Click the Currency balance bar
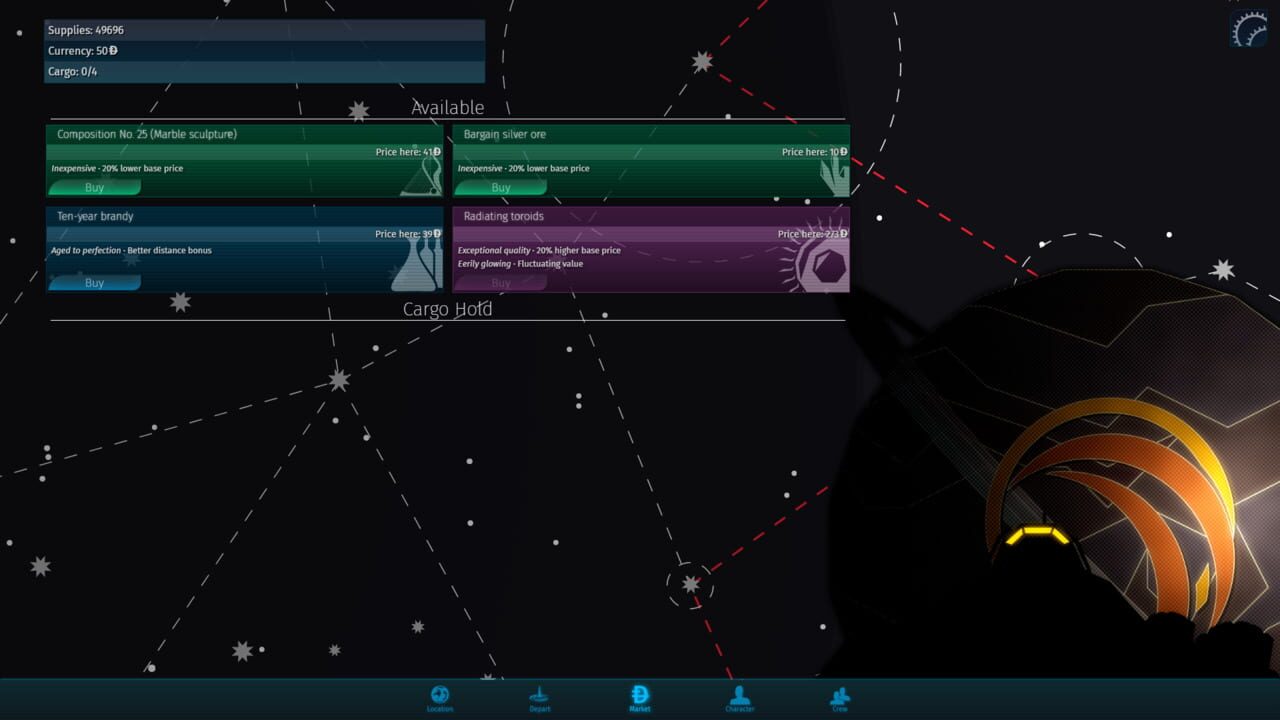This screenshot has height=720, width=1280. (x=264, y=51)
